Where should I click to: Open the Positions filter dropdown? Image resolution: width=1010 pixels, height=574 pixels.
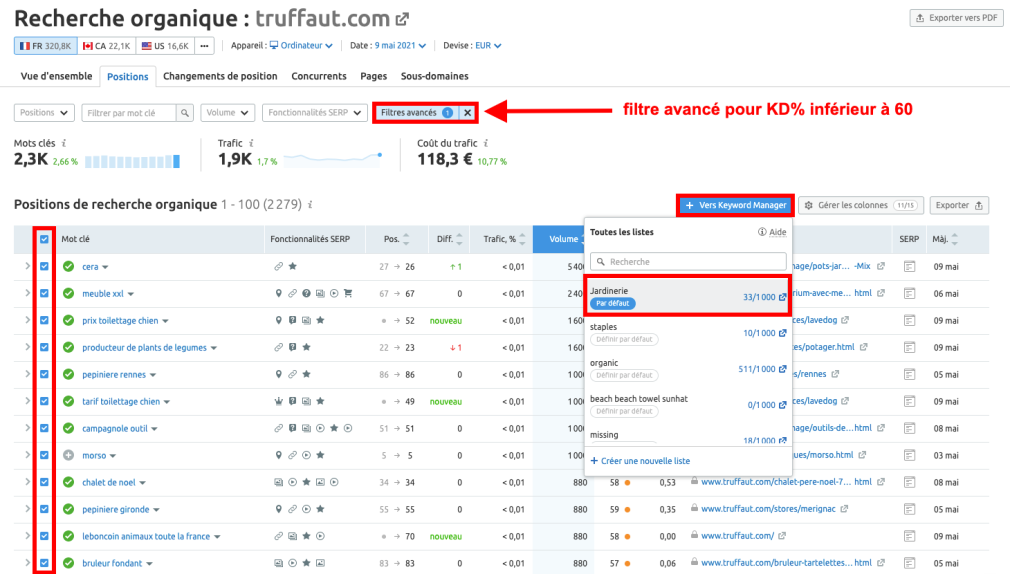[x=44, y=113]
